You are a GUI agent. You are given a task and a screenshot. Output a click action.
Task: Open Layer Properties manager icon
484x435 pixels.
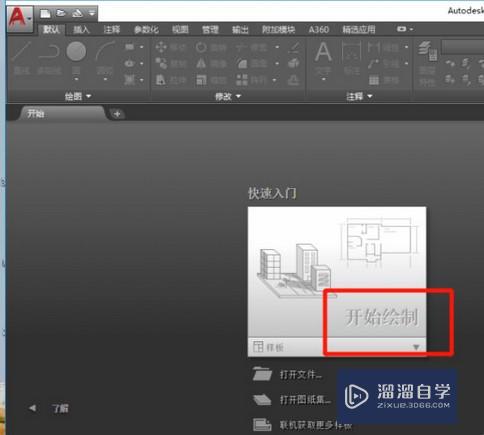pyautogui.click(x=427, y=63)
